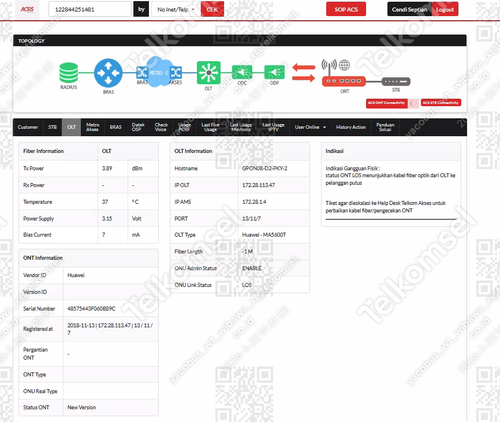Open the Metro Akses tab
This screenshot has height=422, width=500.
(x=92, y=127)
